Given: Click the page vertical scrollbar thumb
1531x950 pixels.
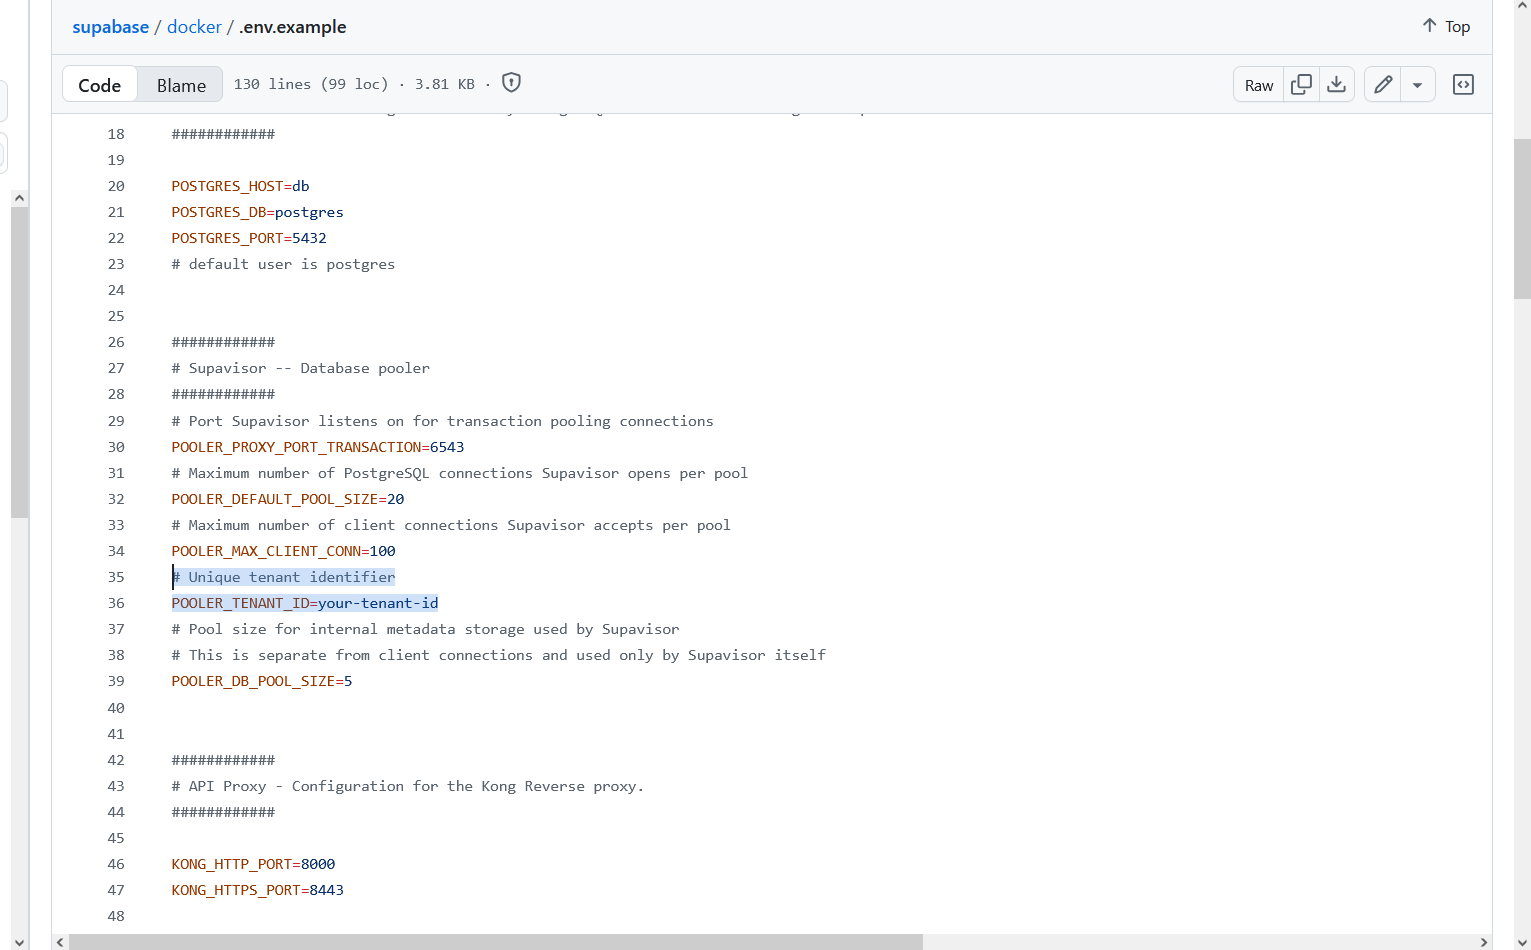Looking at the screenshot, I should coord(1522,218).
